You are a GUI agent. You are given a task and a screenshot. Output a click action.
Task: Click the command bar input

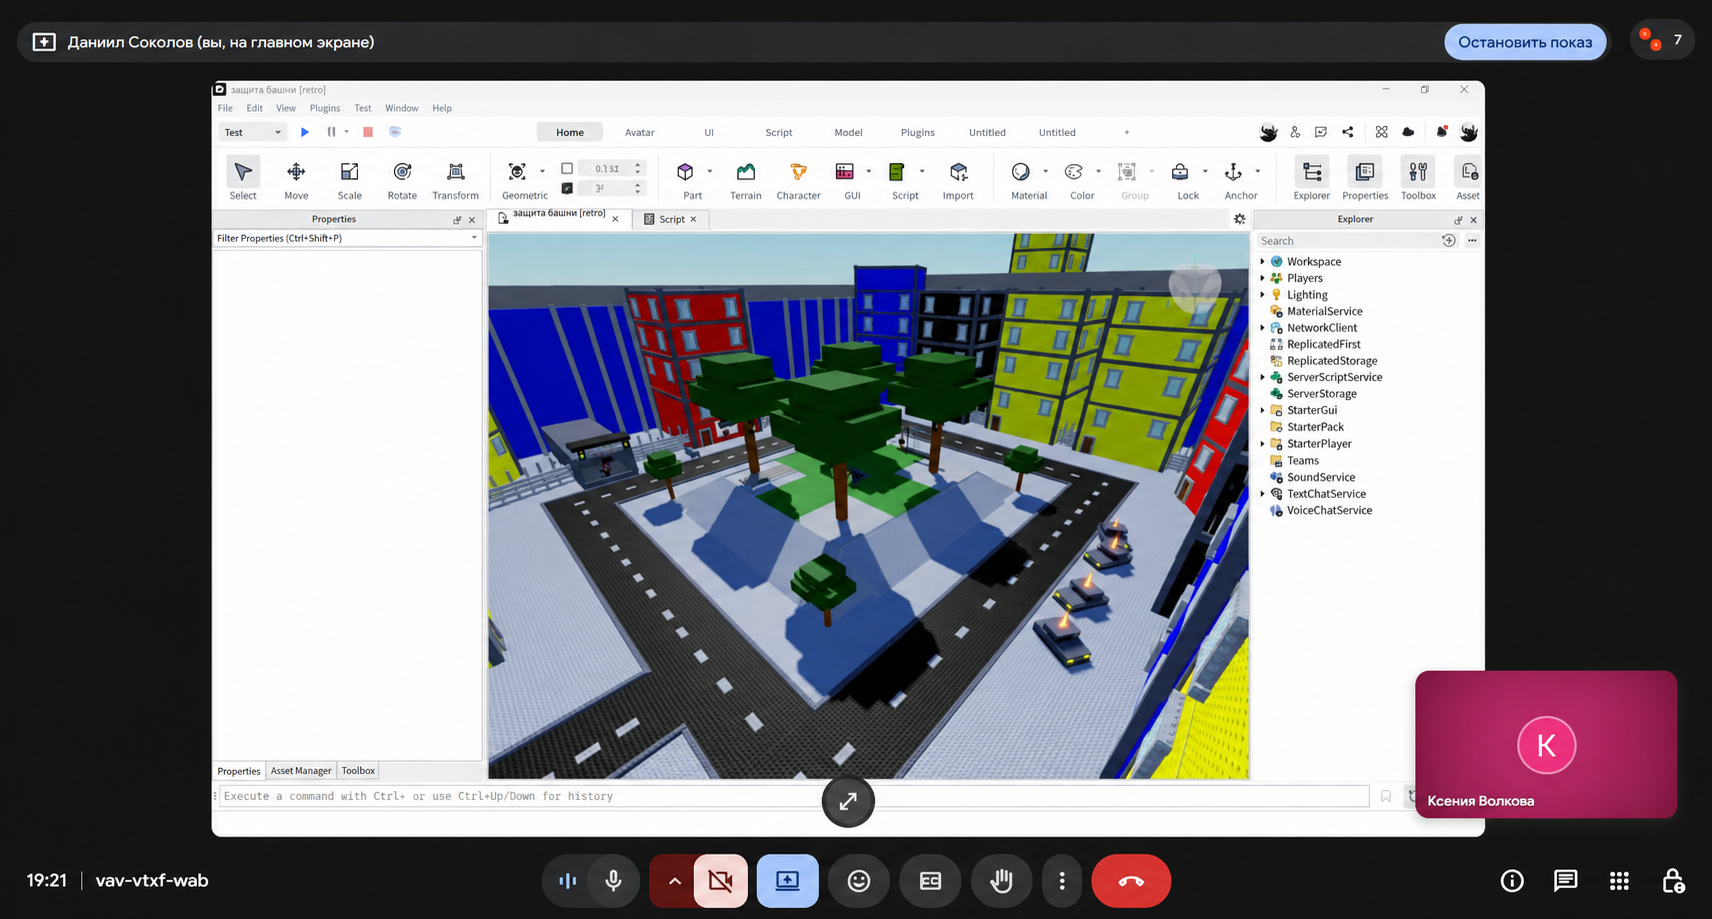pos(794,796)
